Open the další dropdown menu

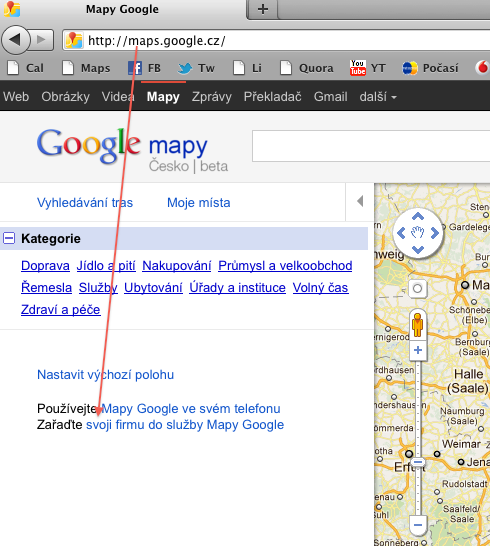point(378,97)
